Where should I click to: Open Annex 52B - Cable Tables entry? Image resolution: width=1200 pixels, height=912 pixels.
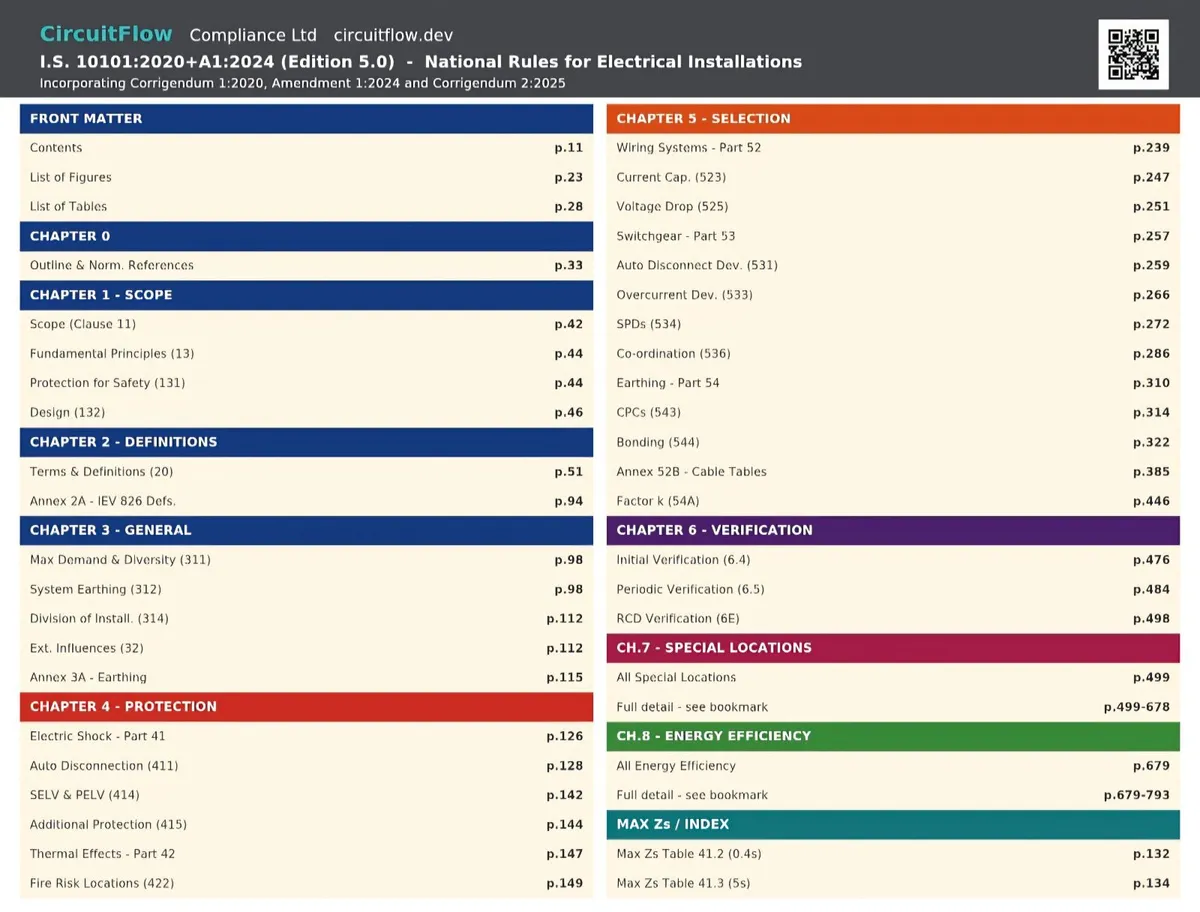(x=893, y=471)
